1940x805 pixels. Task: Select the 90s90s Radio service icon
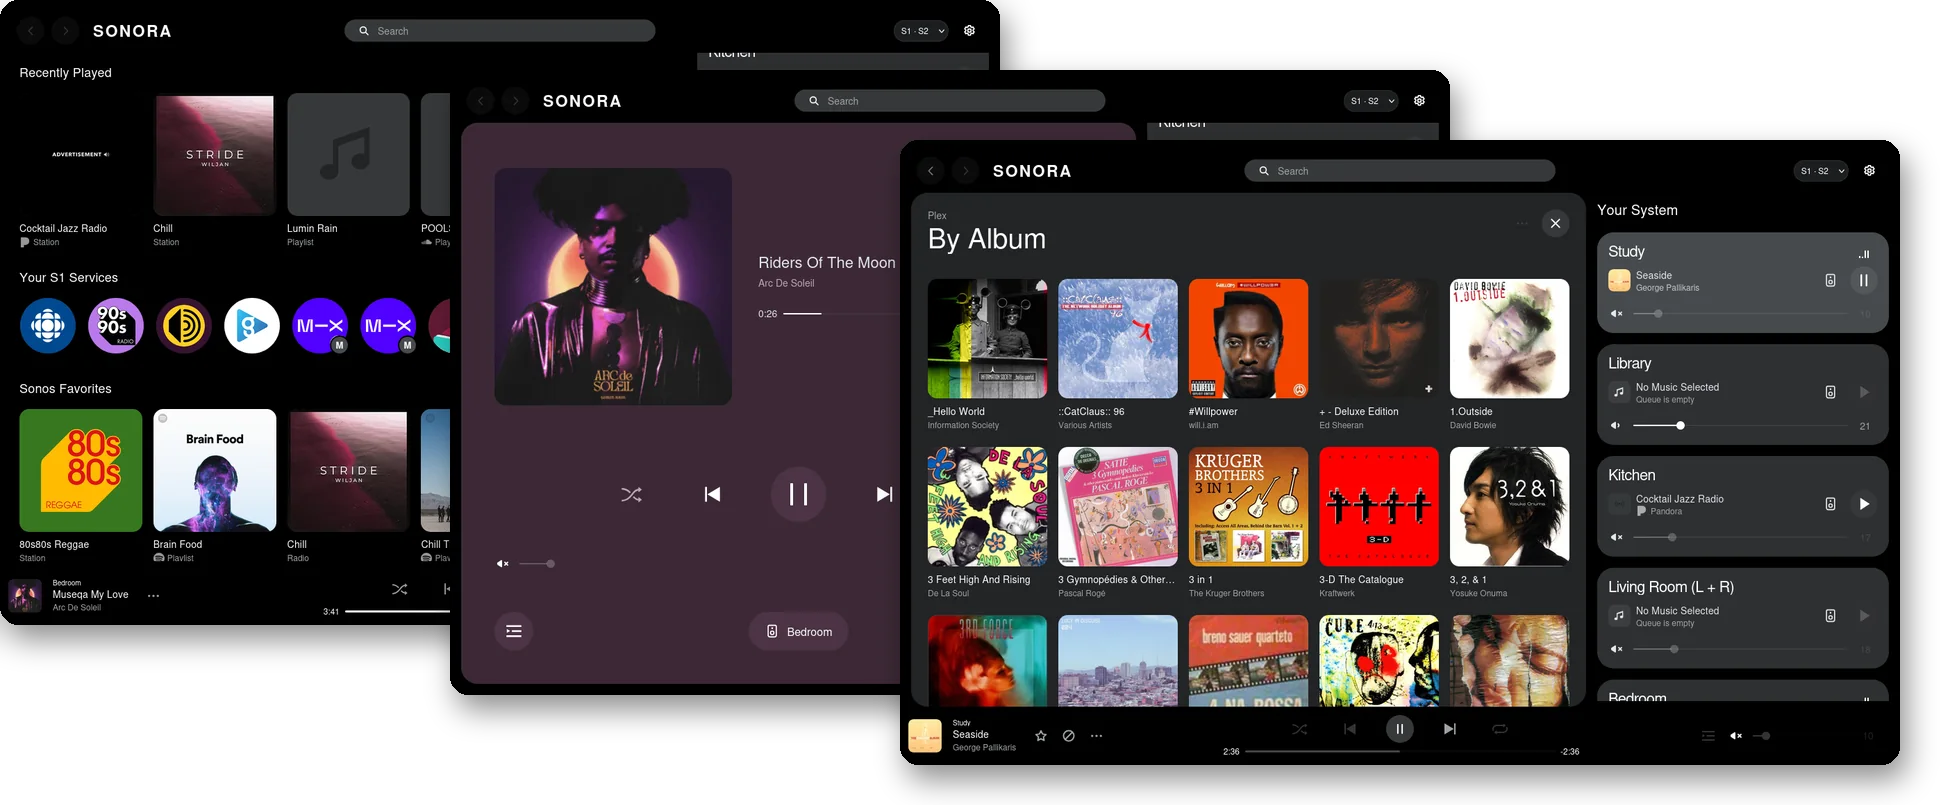116,326
